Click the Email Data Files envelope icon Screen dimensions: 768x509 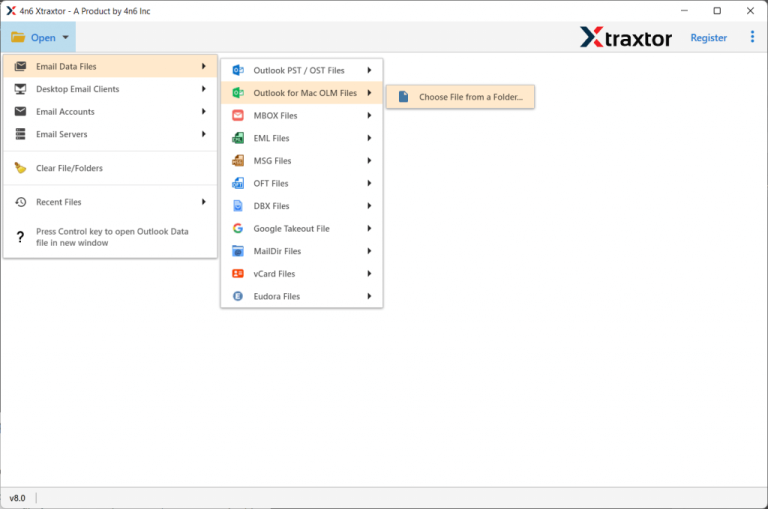(20, 66)
